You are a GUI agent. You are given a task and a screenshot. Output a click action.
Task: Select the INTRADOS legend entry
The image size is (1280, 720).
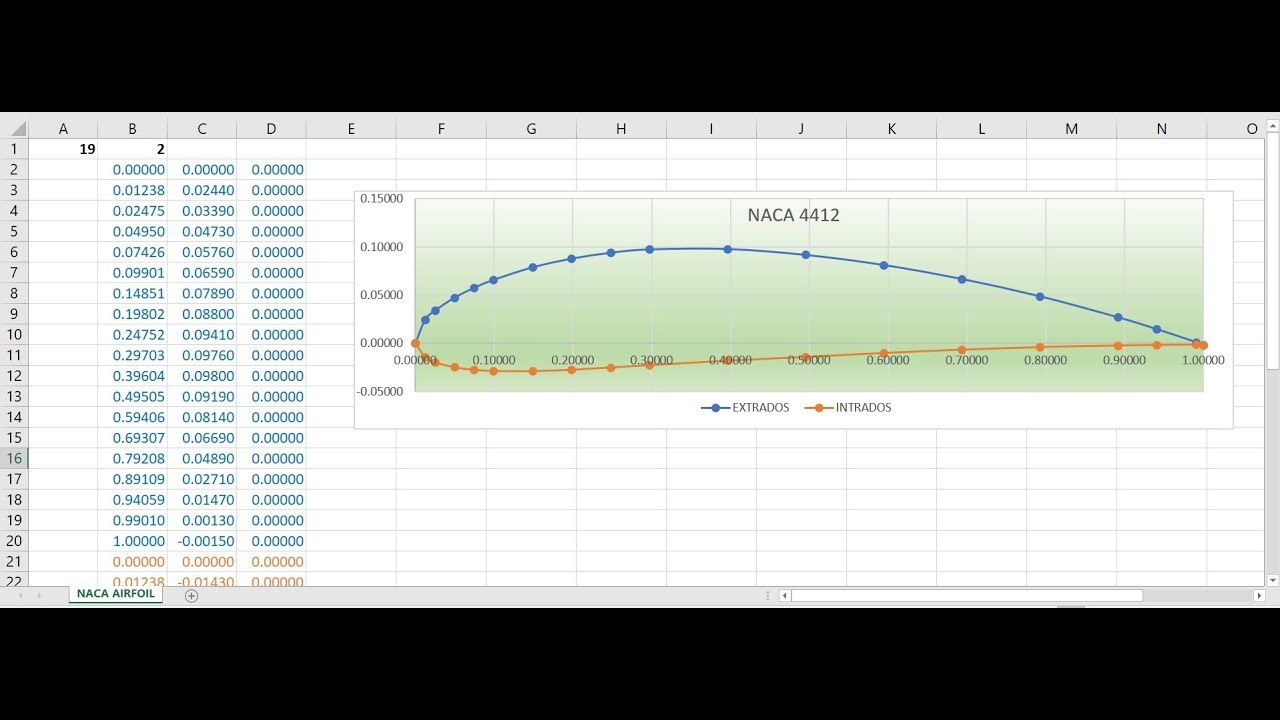(x=848, y=408)
